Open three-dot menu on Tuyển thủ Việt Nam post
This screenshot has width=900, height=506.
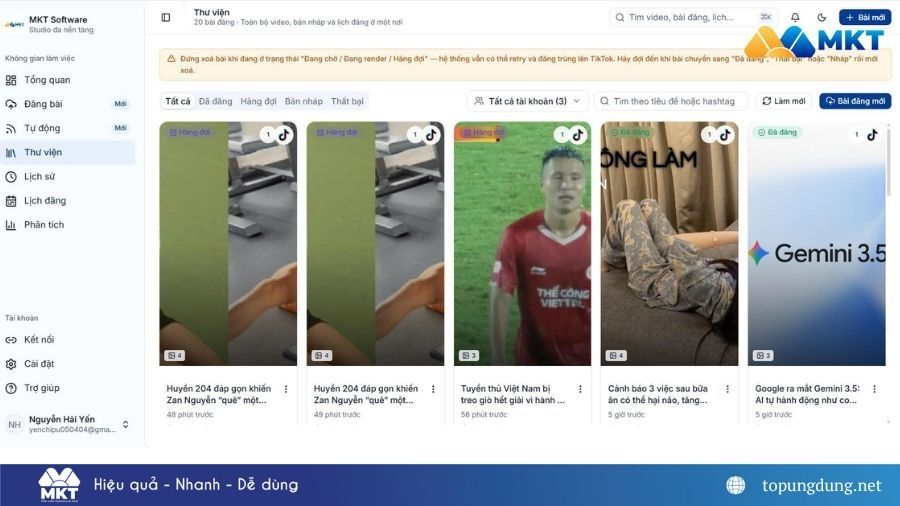click(580, 389)
